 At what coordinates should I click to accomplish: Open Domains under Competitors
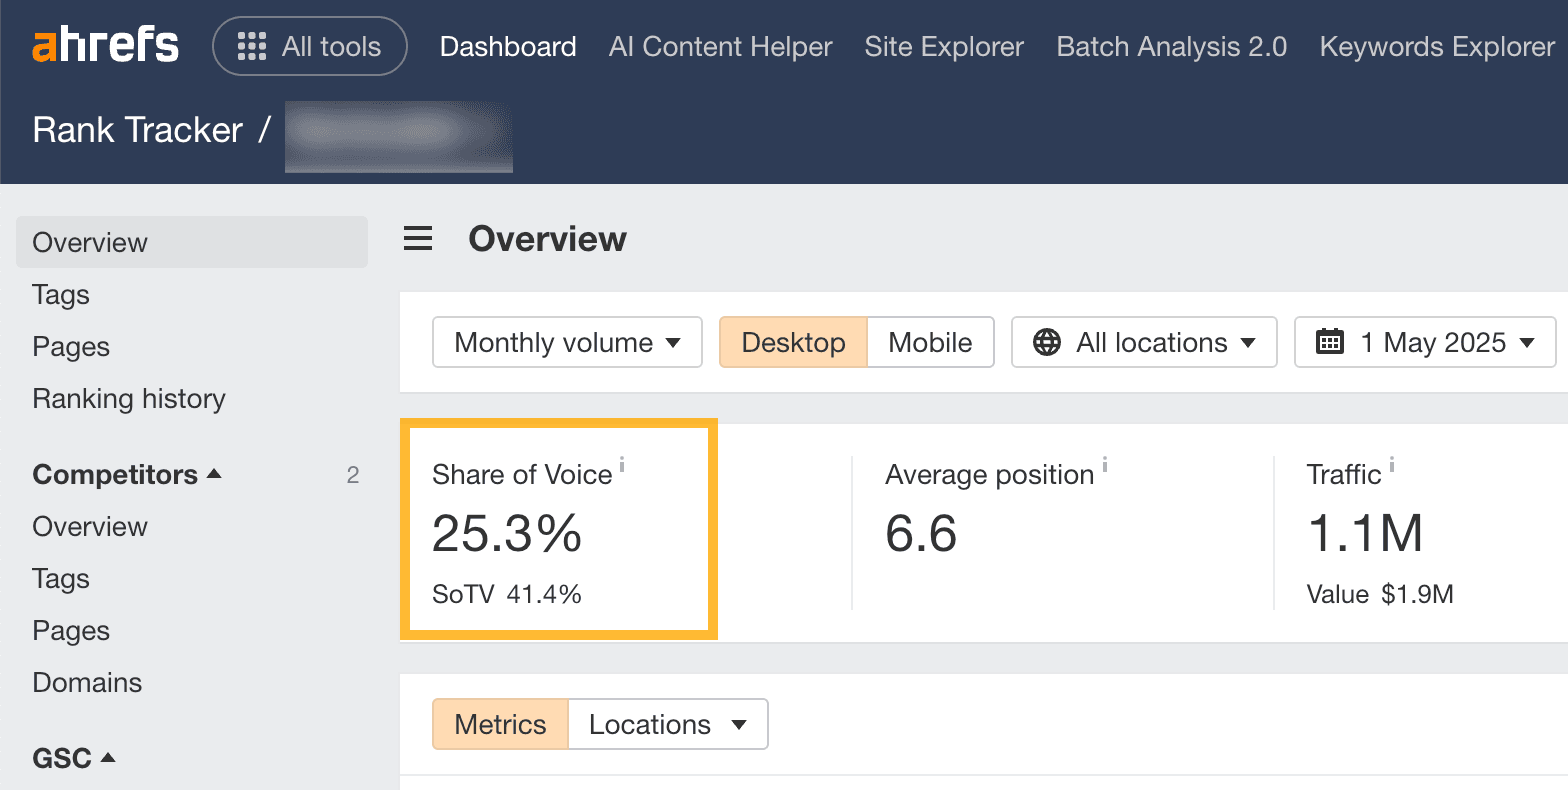pos(87,683)
